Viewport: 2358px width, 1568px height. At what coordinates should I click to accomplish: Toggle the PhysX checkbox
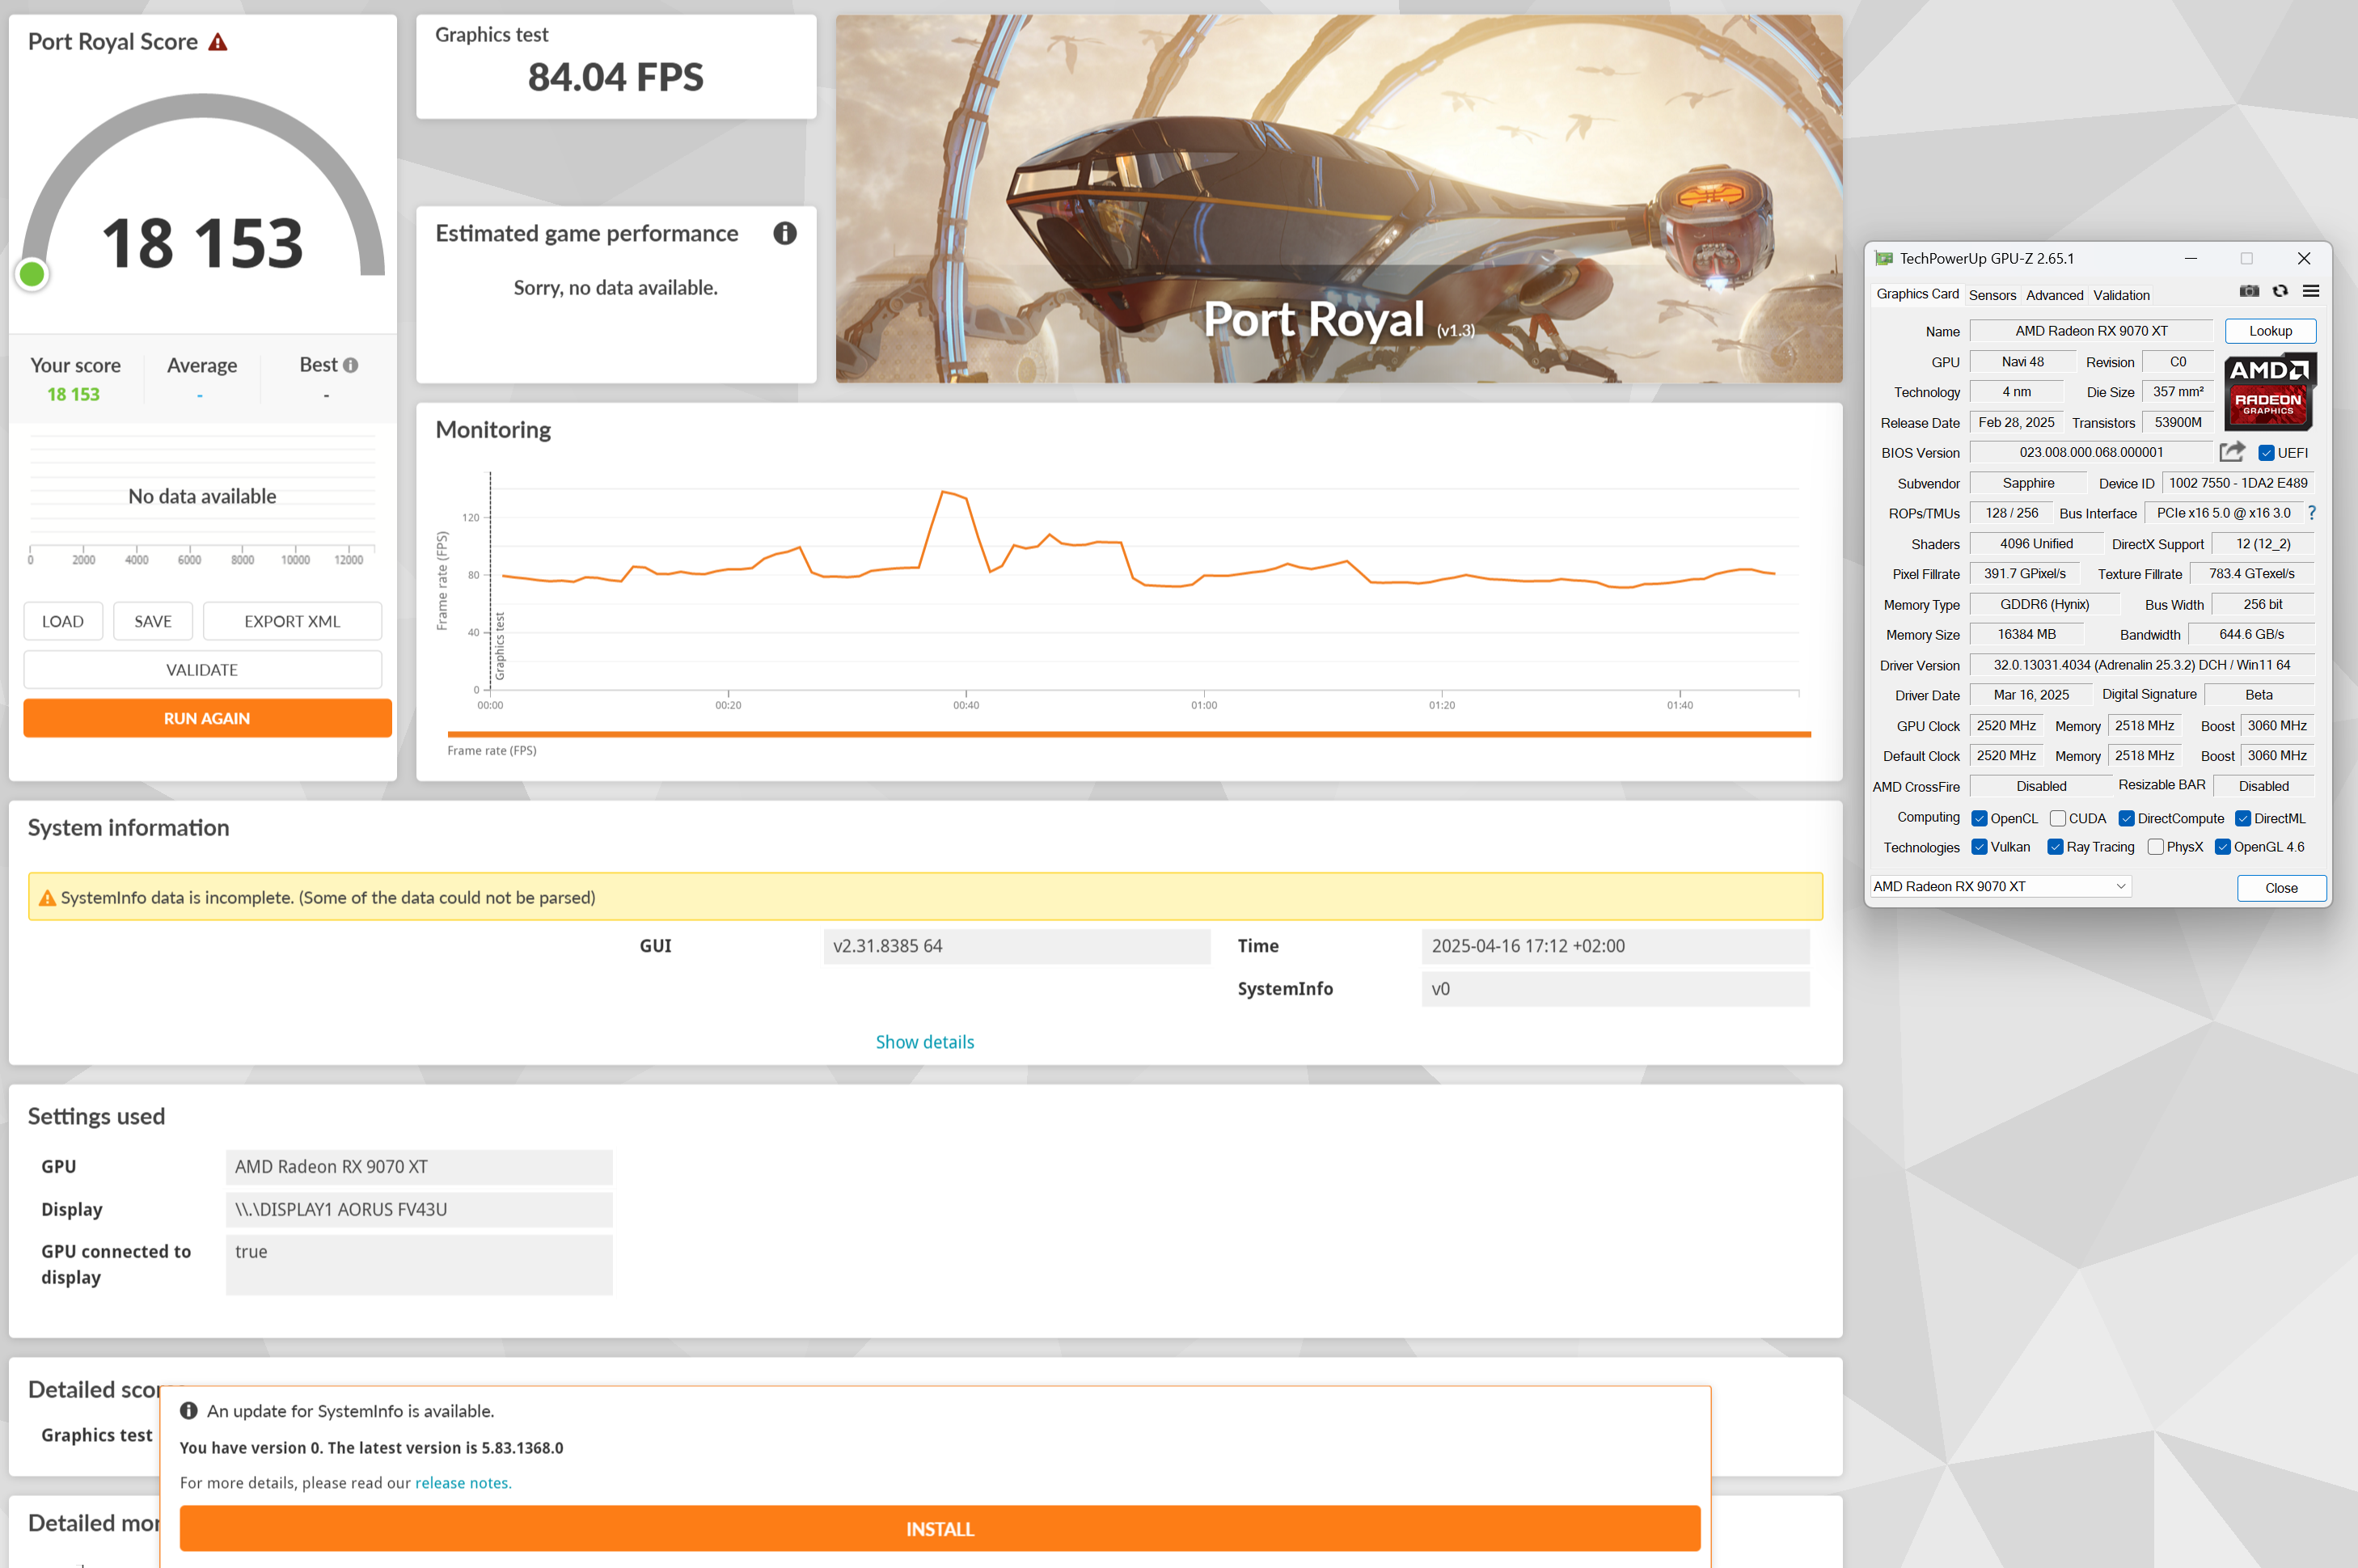click(x=2156, y=847)
